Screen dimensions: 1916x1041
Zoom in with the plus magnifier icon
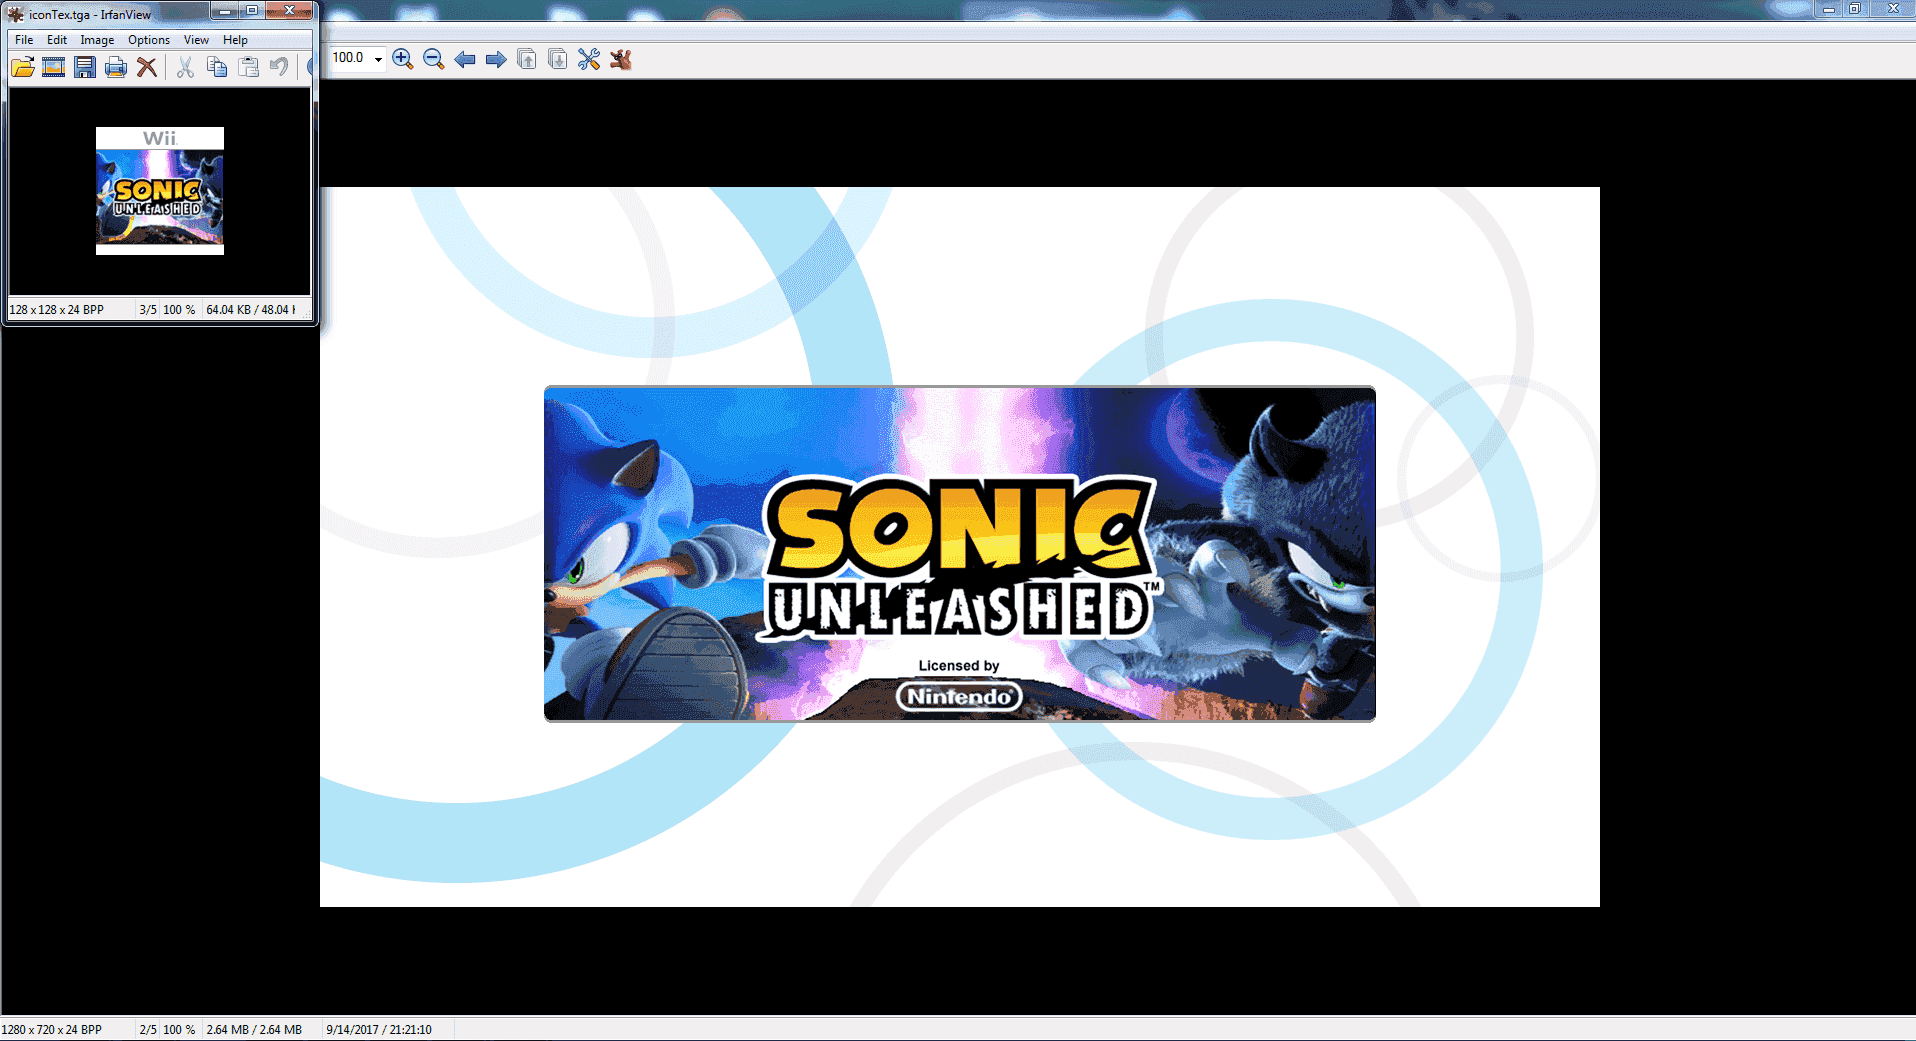[403, 59]
